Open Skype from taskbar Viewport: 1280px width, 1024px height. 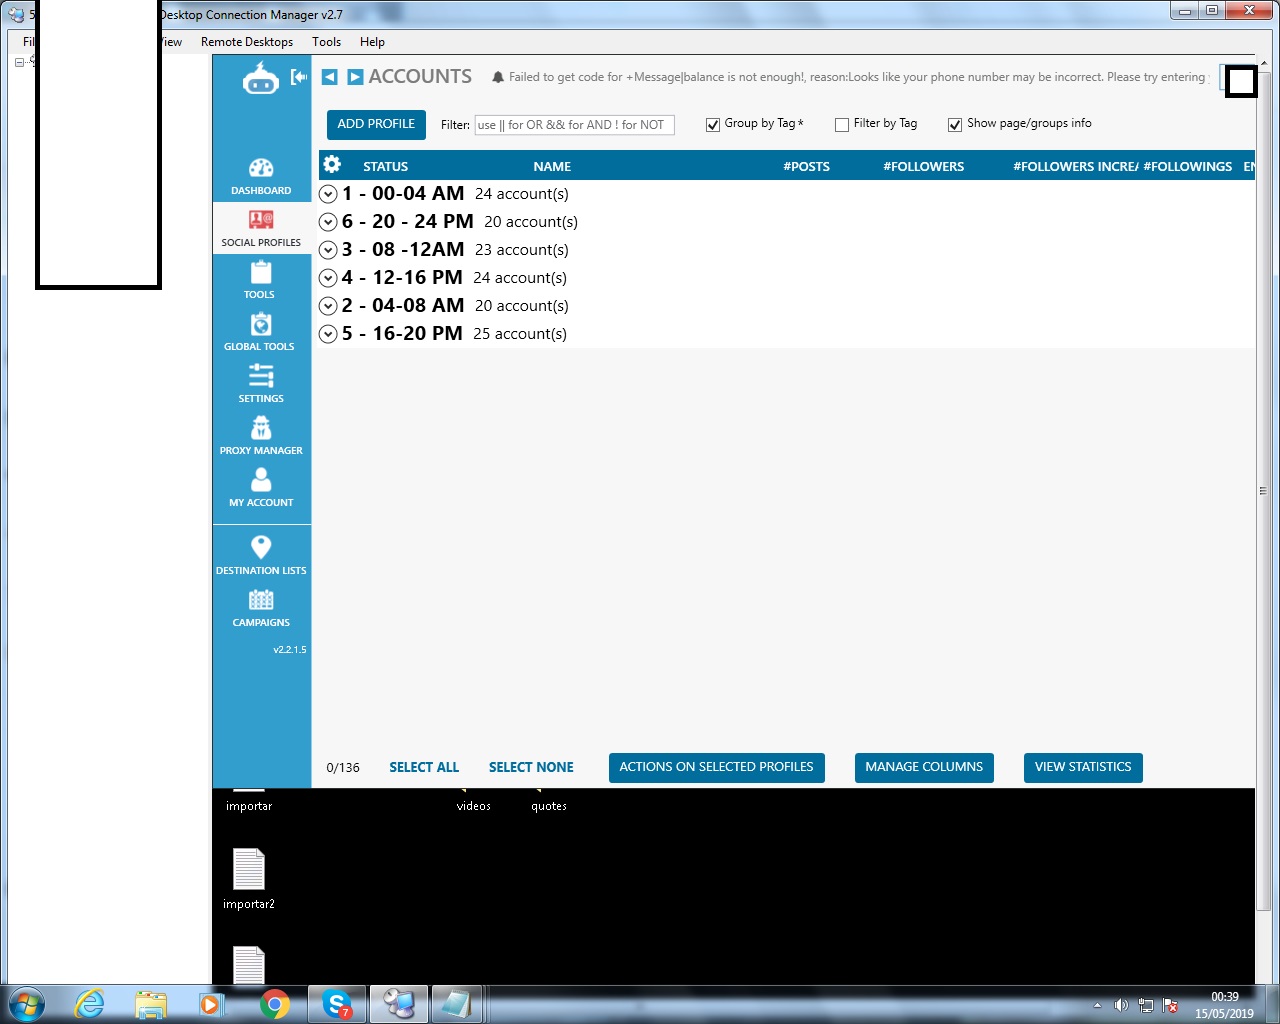[x=337, y=1004]
